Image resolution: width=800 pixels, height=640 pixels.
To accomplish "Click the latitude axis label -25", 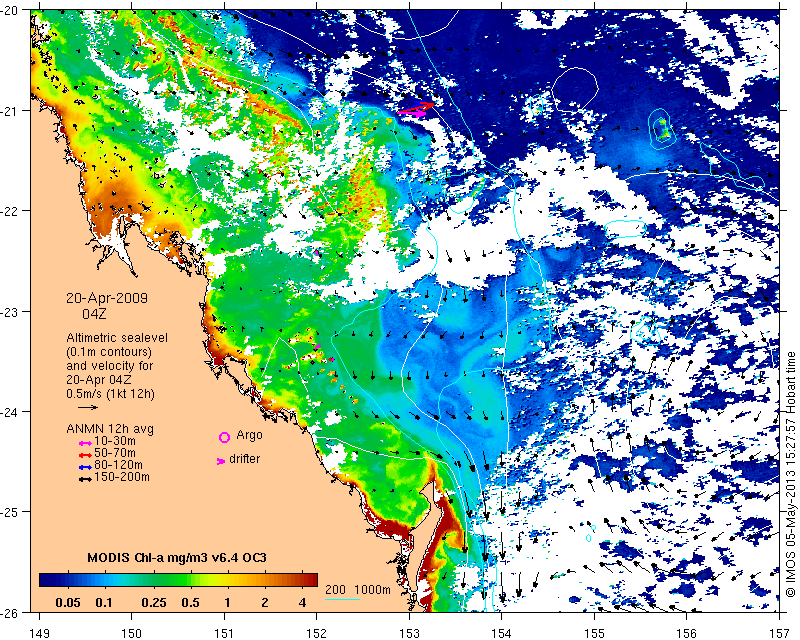I will point(8,512).
